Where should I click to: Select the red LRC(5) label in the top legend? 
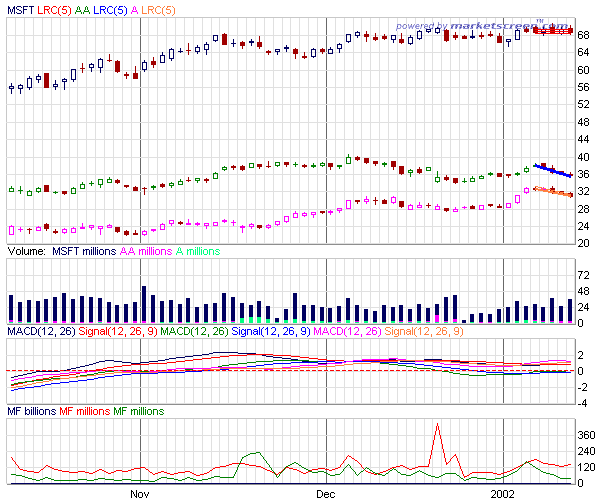[x=54, y=10]
